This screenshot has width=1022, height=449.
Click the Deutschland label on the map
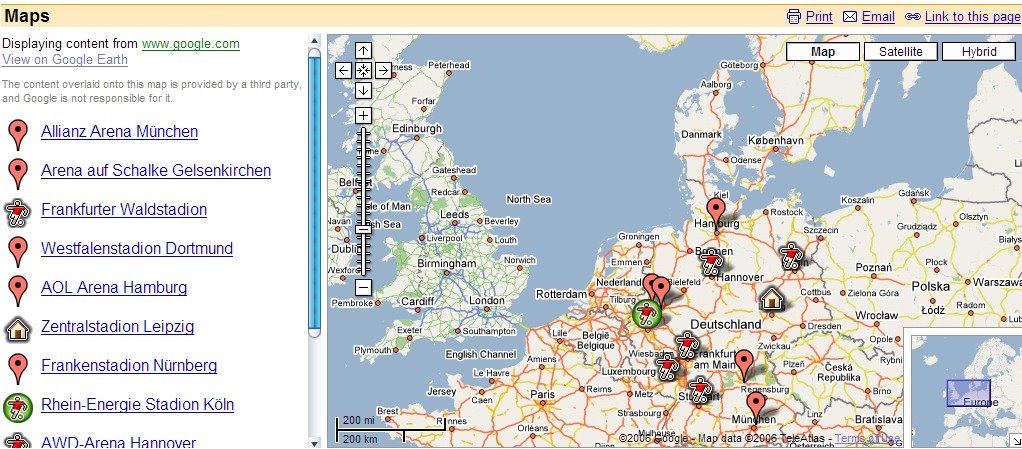pos(725,325)
